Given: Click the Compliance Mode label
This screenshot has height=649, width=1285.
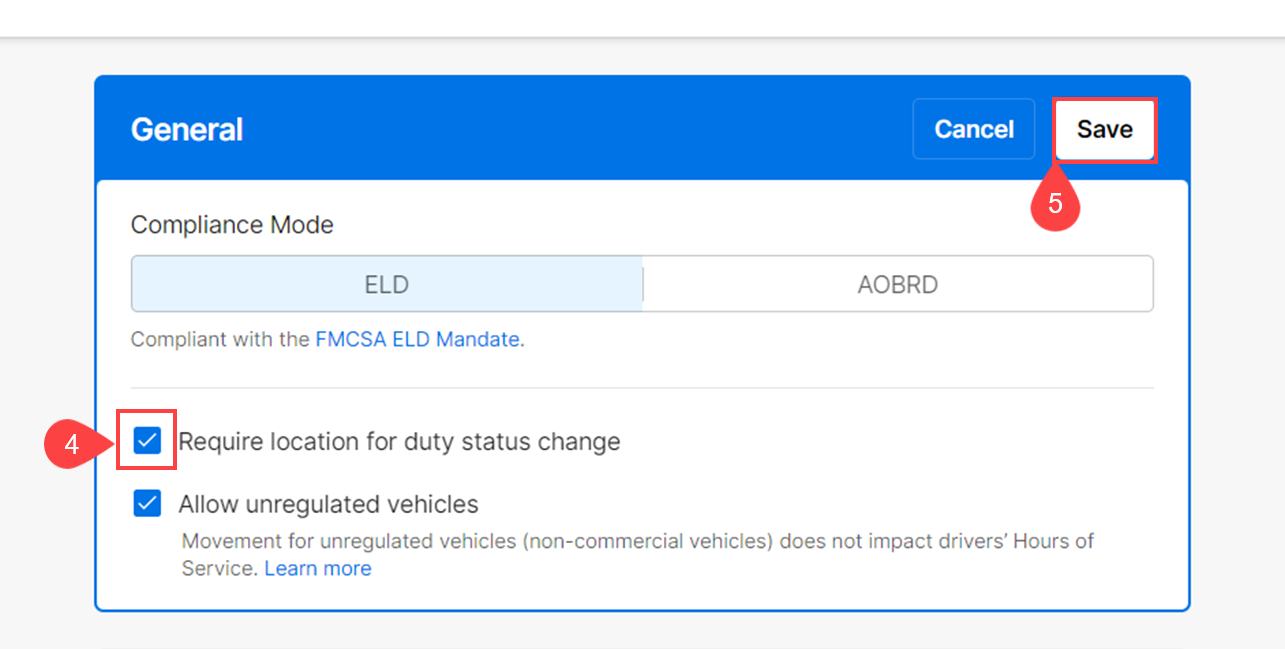Looking at the screenshot, I should 232,225.
